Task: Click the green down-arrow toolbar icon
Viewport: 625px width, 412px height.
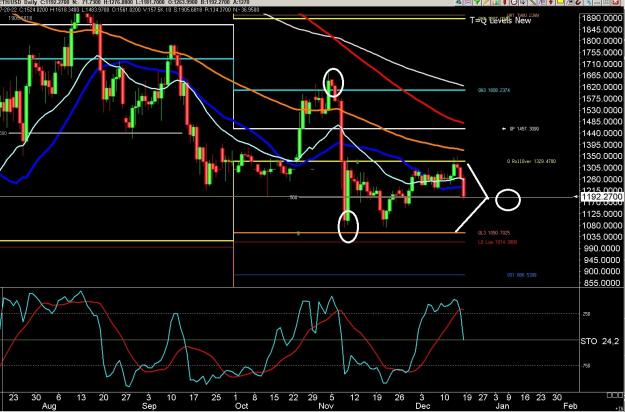Action: (477, 2)
